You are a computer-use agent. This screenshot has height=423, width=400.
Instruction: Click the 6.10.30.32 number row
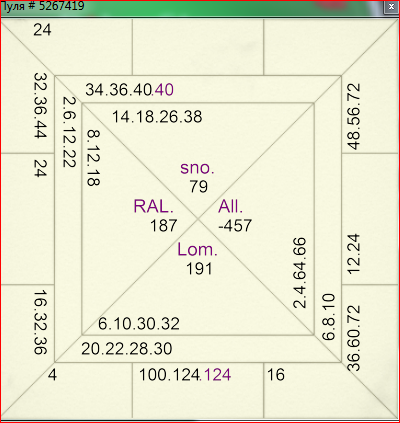[139, 324]
